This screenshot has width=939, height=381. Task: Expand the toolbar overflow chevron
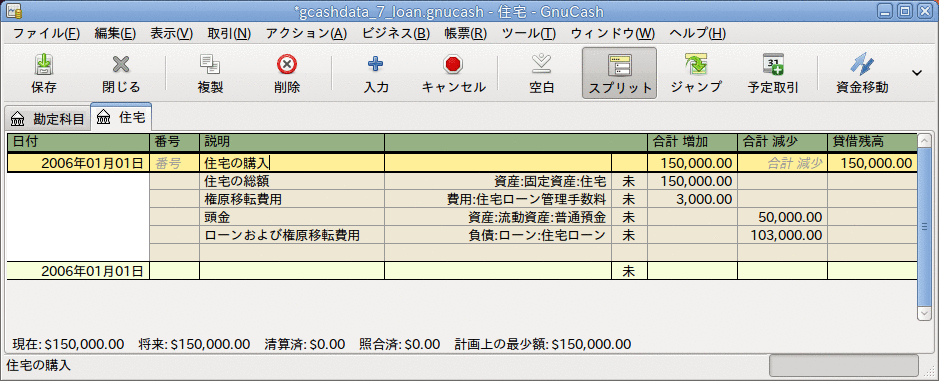click(917, 72)
